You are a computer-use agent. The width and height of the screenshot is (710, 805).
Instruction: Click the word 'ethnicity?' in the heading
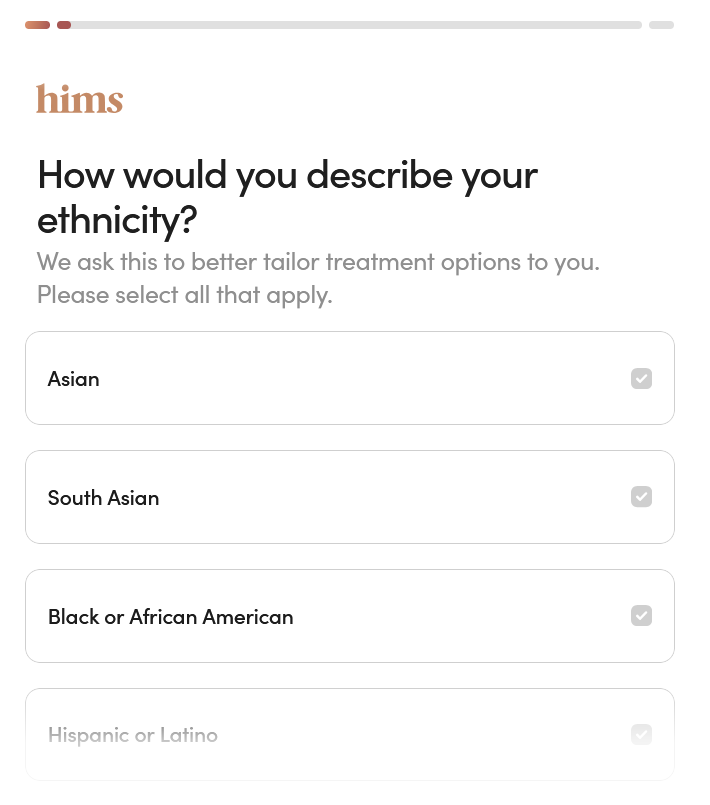pos(117,219)
